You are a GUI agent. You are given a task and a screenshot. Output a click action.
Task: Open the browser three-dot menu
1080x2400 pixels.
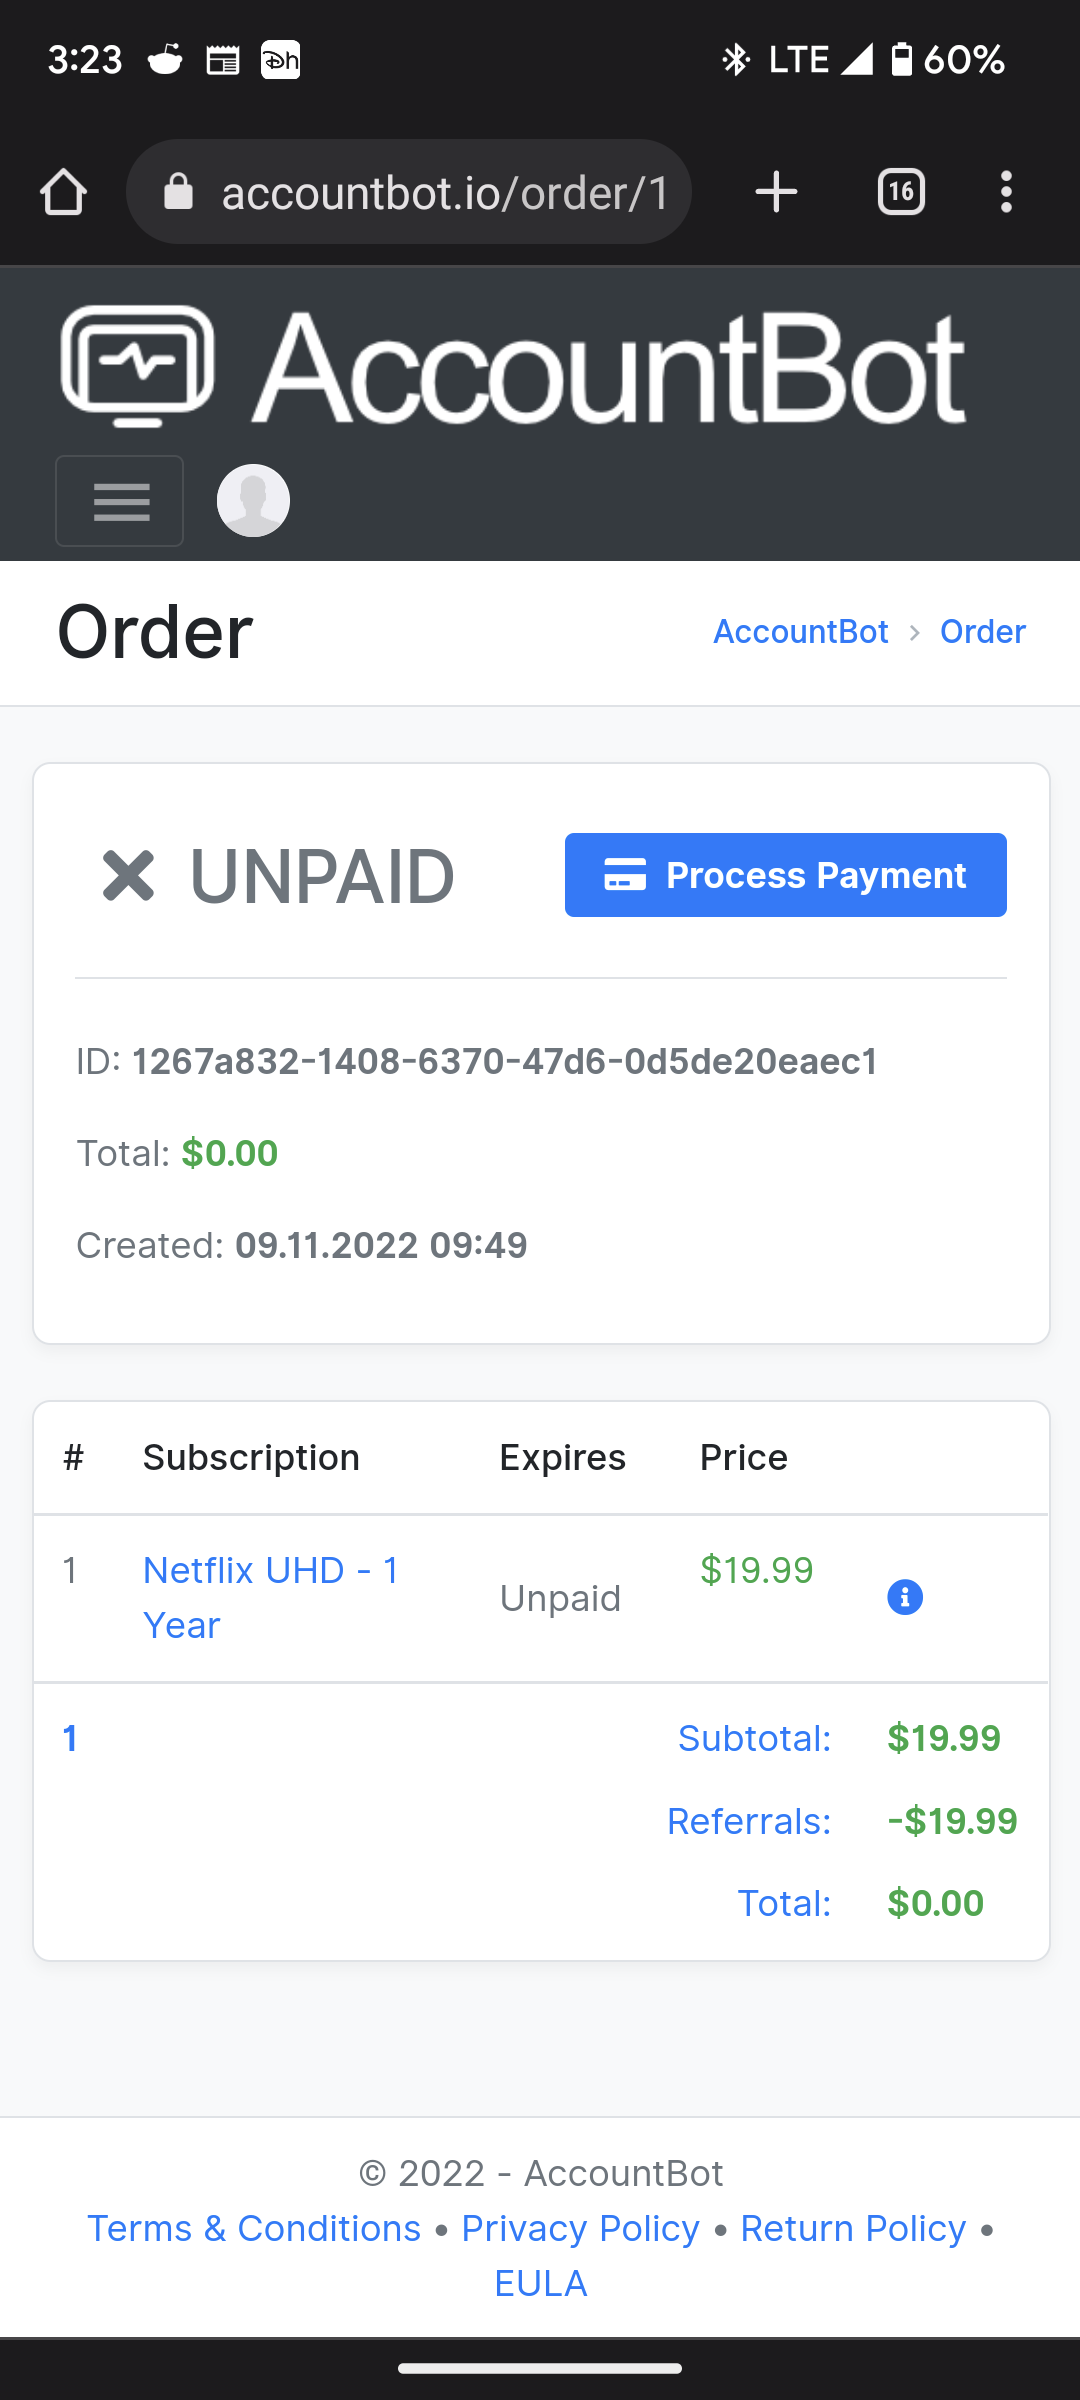1006,192
